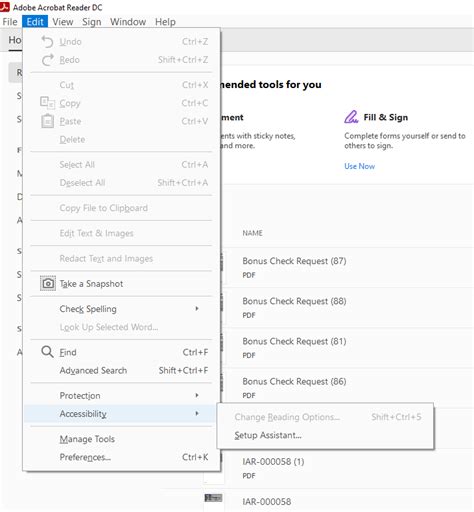Click the Use Now link under Fill & Sign
This screenshot has height=512, width=474.
(x=359, y=166)
